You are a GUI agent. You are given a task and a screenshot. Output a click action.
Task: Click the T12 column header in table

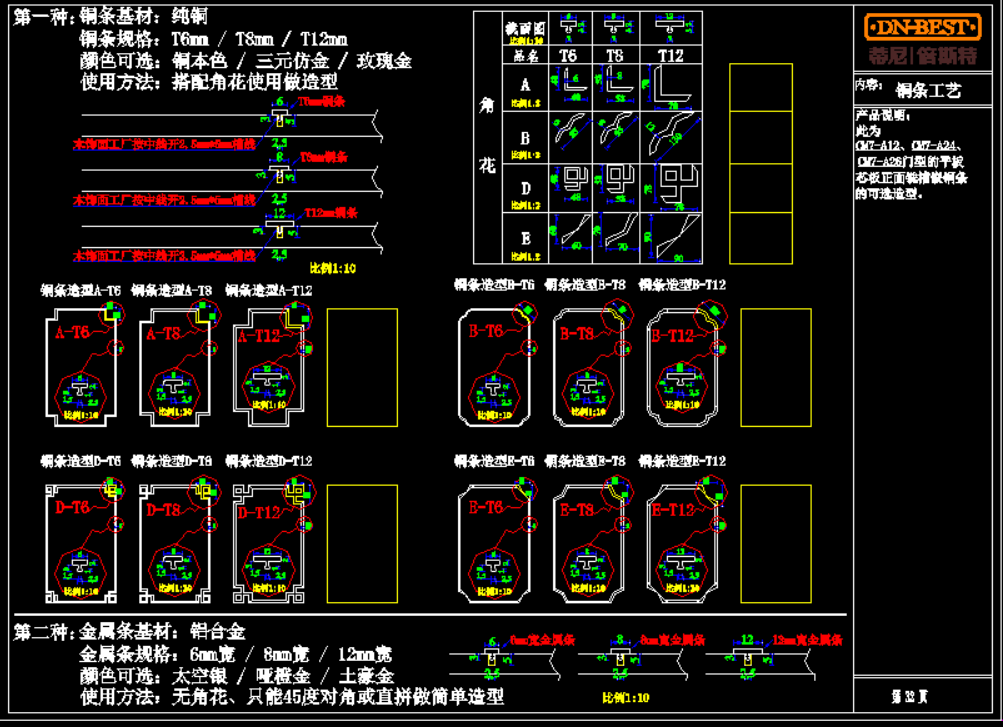(670, 57)
